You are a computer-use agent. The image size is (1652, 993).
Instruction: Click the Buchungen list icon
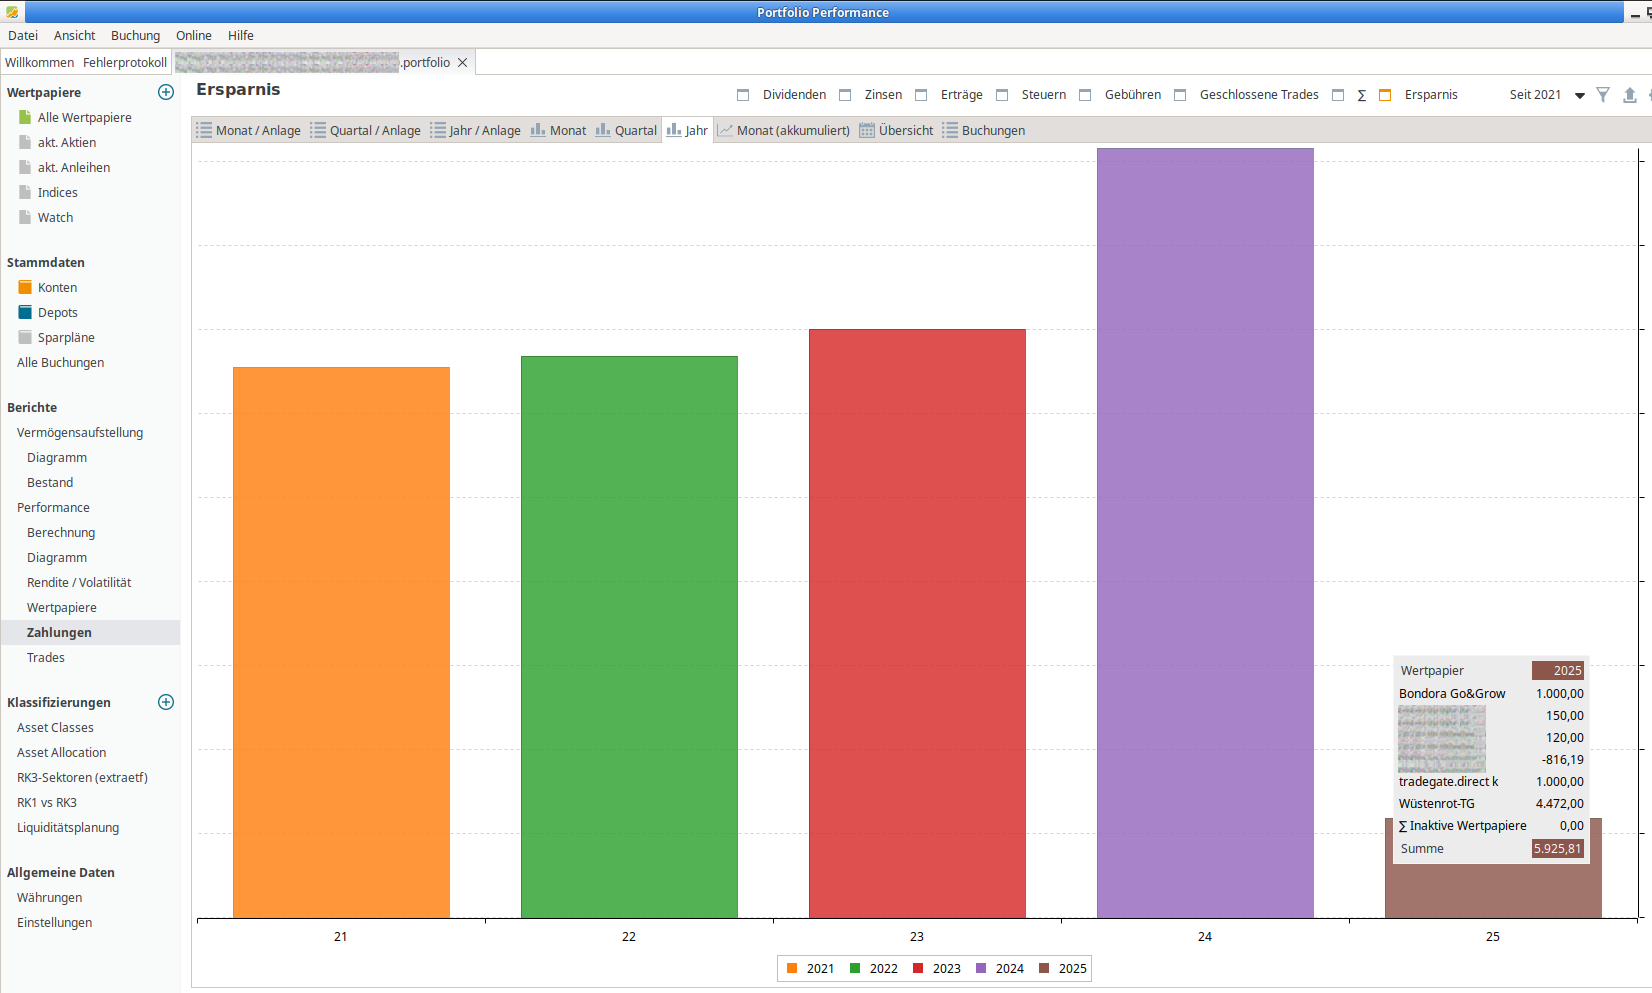click(950, 130)
